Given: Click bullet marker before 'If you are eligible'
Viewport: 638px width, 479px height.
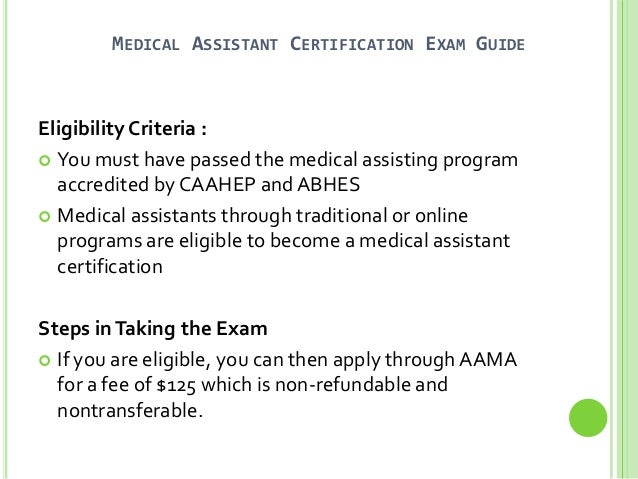Looking at the screenshot, I should 43,359.
